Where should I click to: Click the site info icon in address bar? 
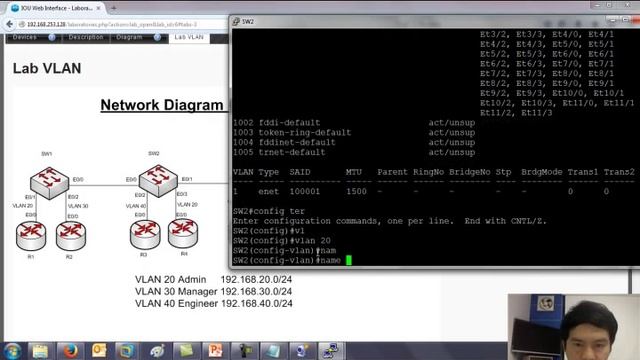pyautogui.click(x=22, y=24)
